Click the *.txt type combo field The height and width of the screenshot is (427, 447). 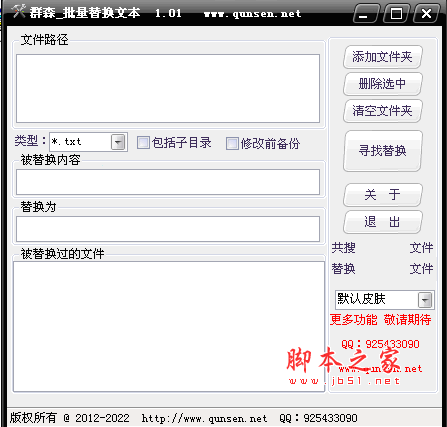[x=88, y=142]
